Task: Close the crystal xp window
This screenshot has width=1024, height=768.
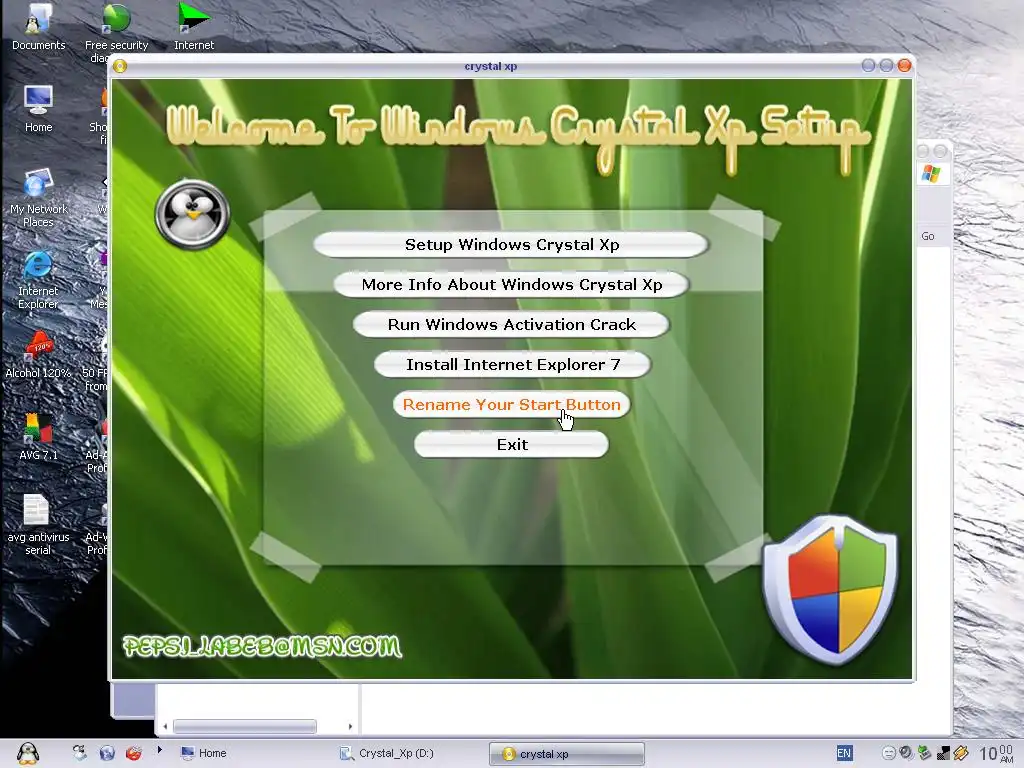Action: pos(904,65)
